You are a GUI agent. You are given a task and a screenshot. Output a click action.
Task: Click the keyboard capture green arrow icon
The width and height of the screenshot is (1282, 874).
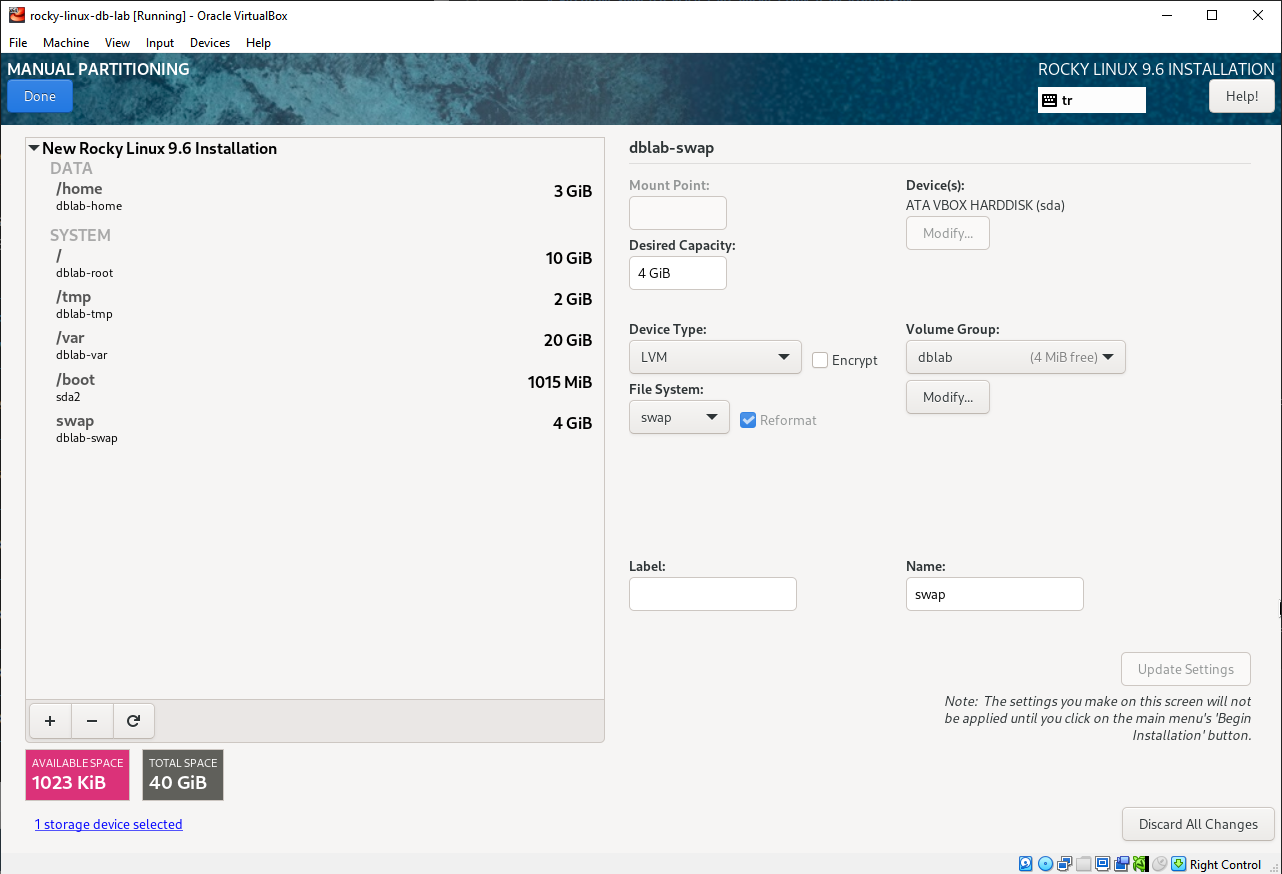(x=1178, y=864)
